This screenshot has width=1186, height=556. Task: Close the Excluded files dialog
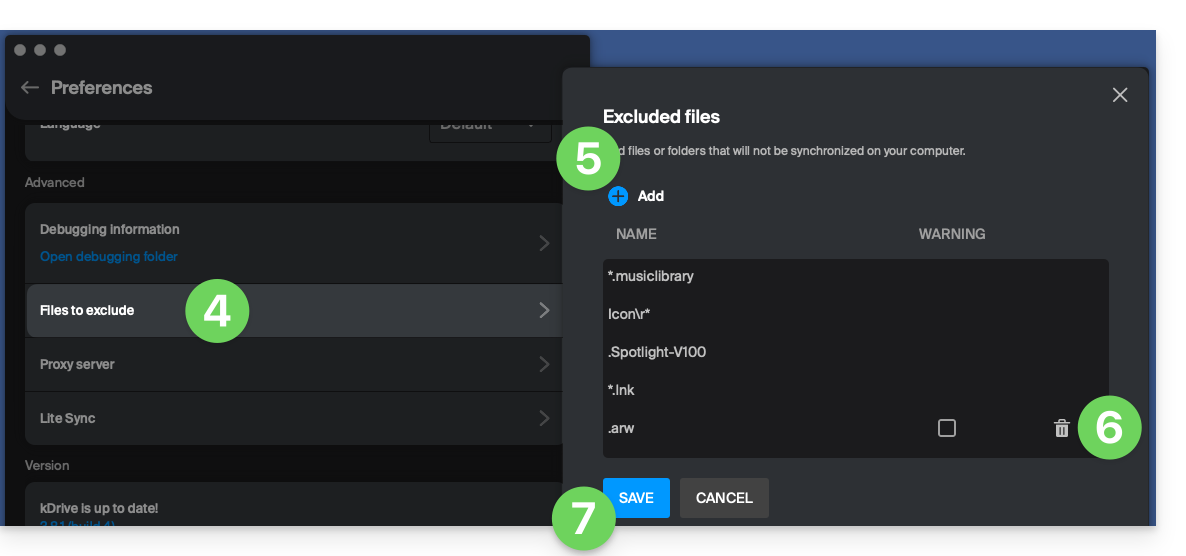(1119, 95)
